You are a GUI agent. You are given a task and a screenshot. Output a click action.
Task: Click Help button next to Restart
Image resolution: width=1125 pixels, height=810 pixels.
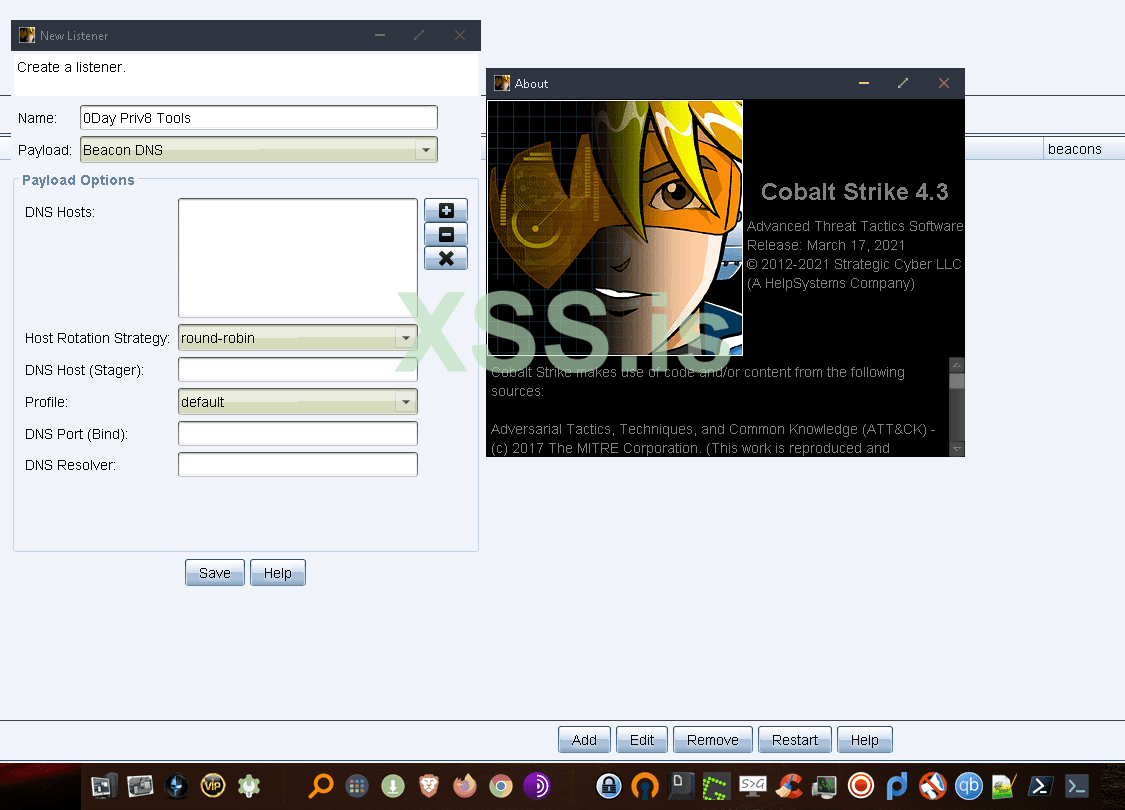point(865,740)
